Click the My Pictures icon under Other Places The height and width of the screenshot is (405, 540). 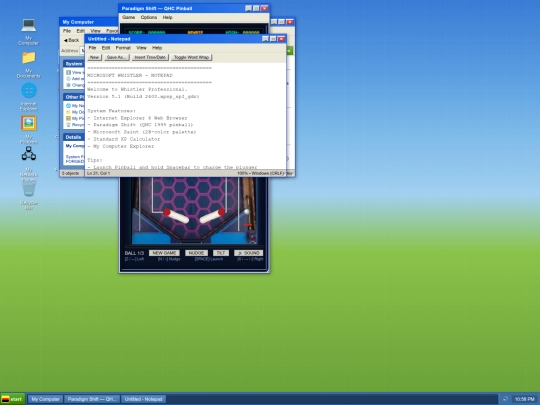[69, 118]
